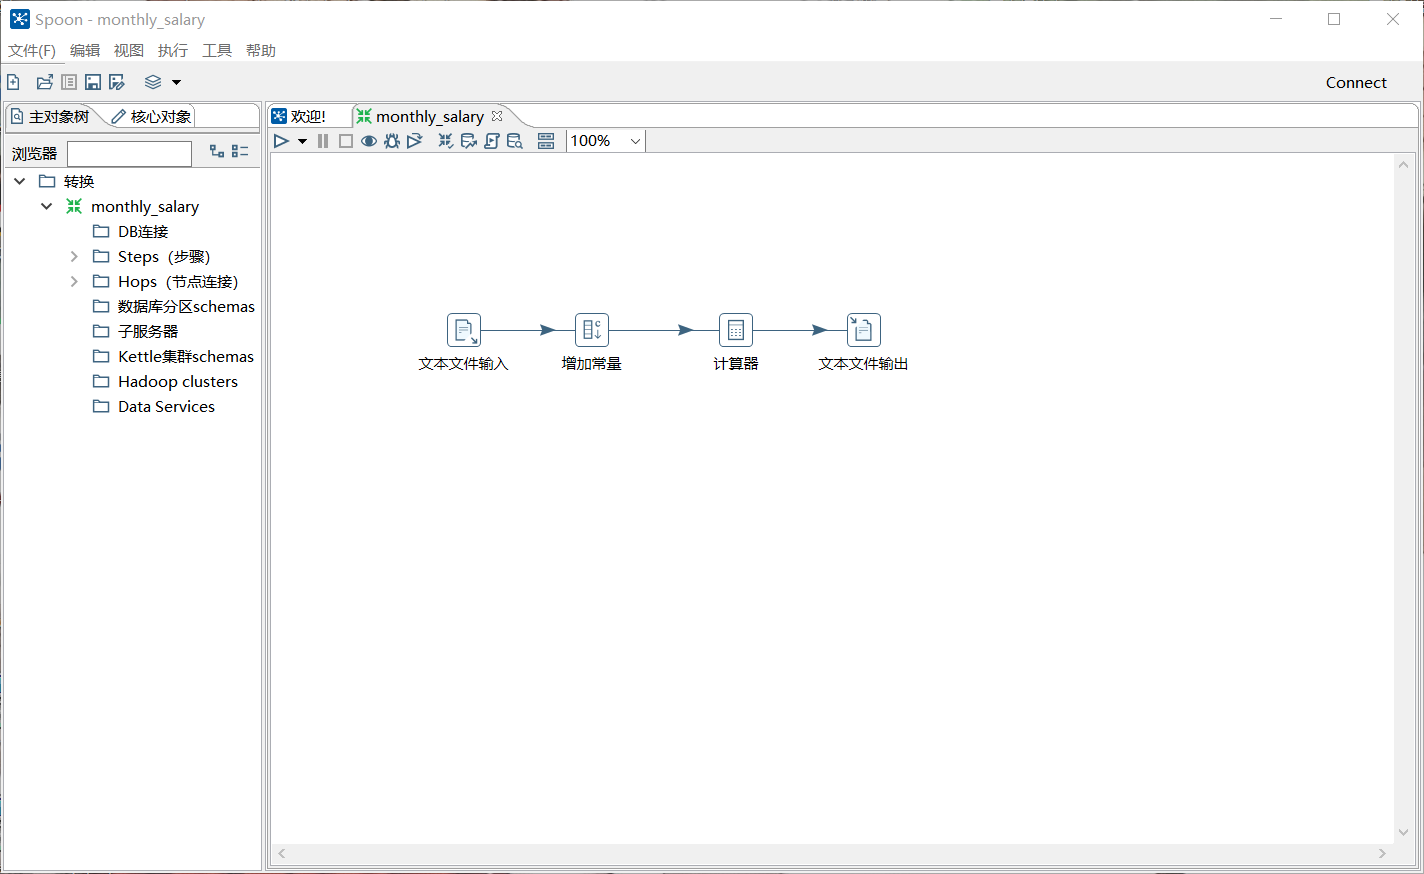Select Hadoop clusters folder

(178, 381)
